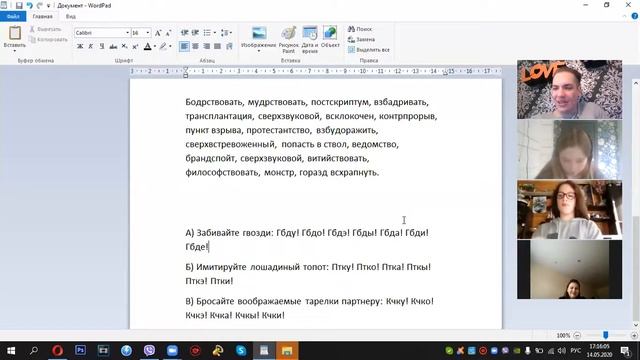Toggle superscript formatting
Image resolution: width=640 pixels, height=360 pixels.
click(136, 47)
